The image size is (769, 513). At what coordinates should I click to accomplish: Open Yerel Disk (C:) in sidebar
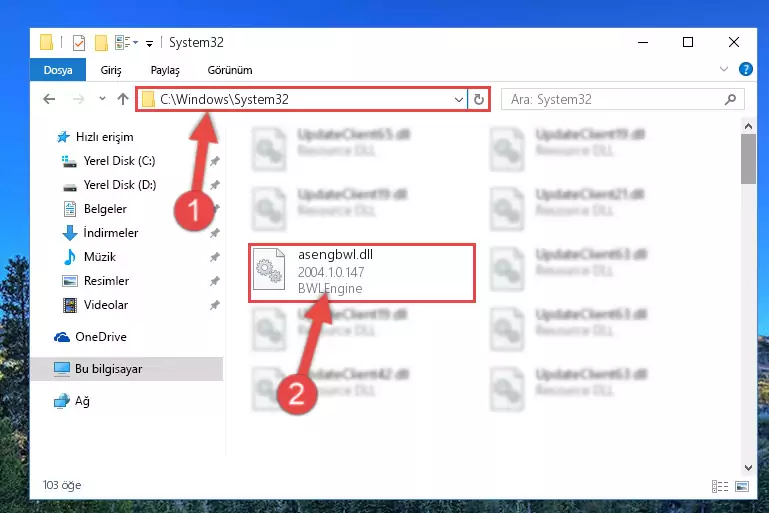[108, 161]
